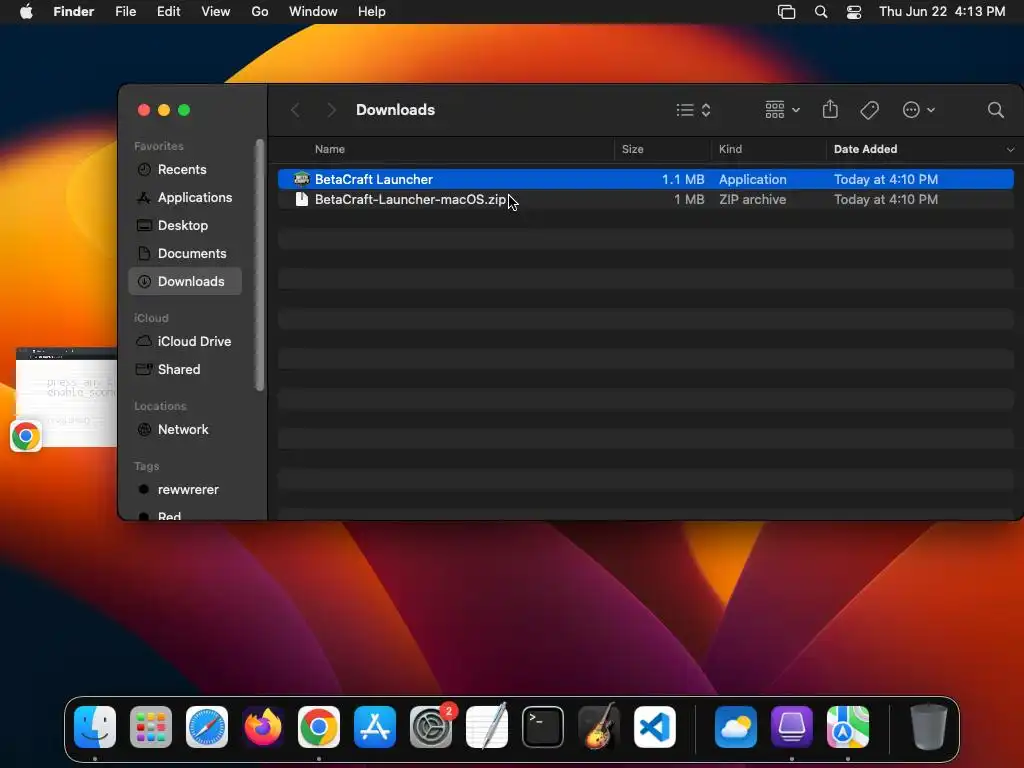Open iCloud Drive in the sidebar

pos(185,342)
